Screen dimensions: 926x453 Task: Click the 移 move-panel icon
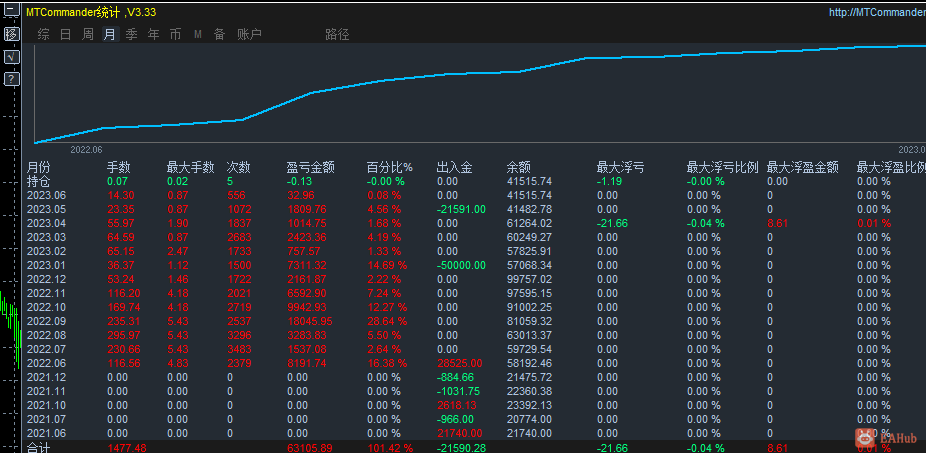(11, 34)
